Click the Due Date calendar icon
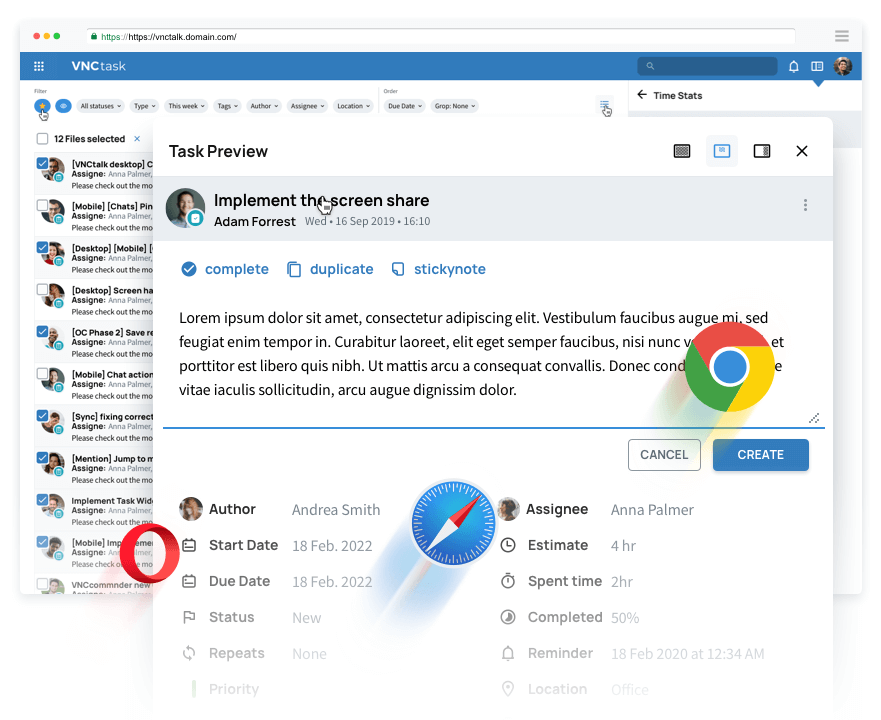881x720 pixels. click(189, 581)
